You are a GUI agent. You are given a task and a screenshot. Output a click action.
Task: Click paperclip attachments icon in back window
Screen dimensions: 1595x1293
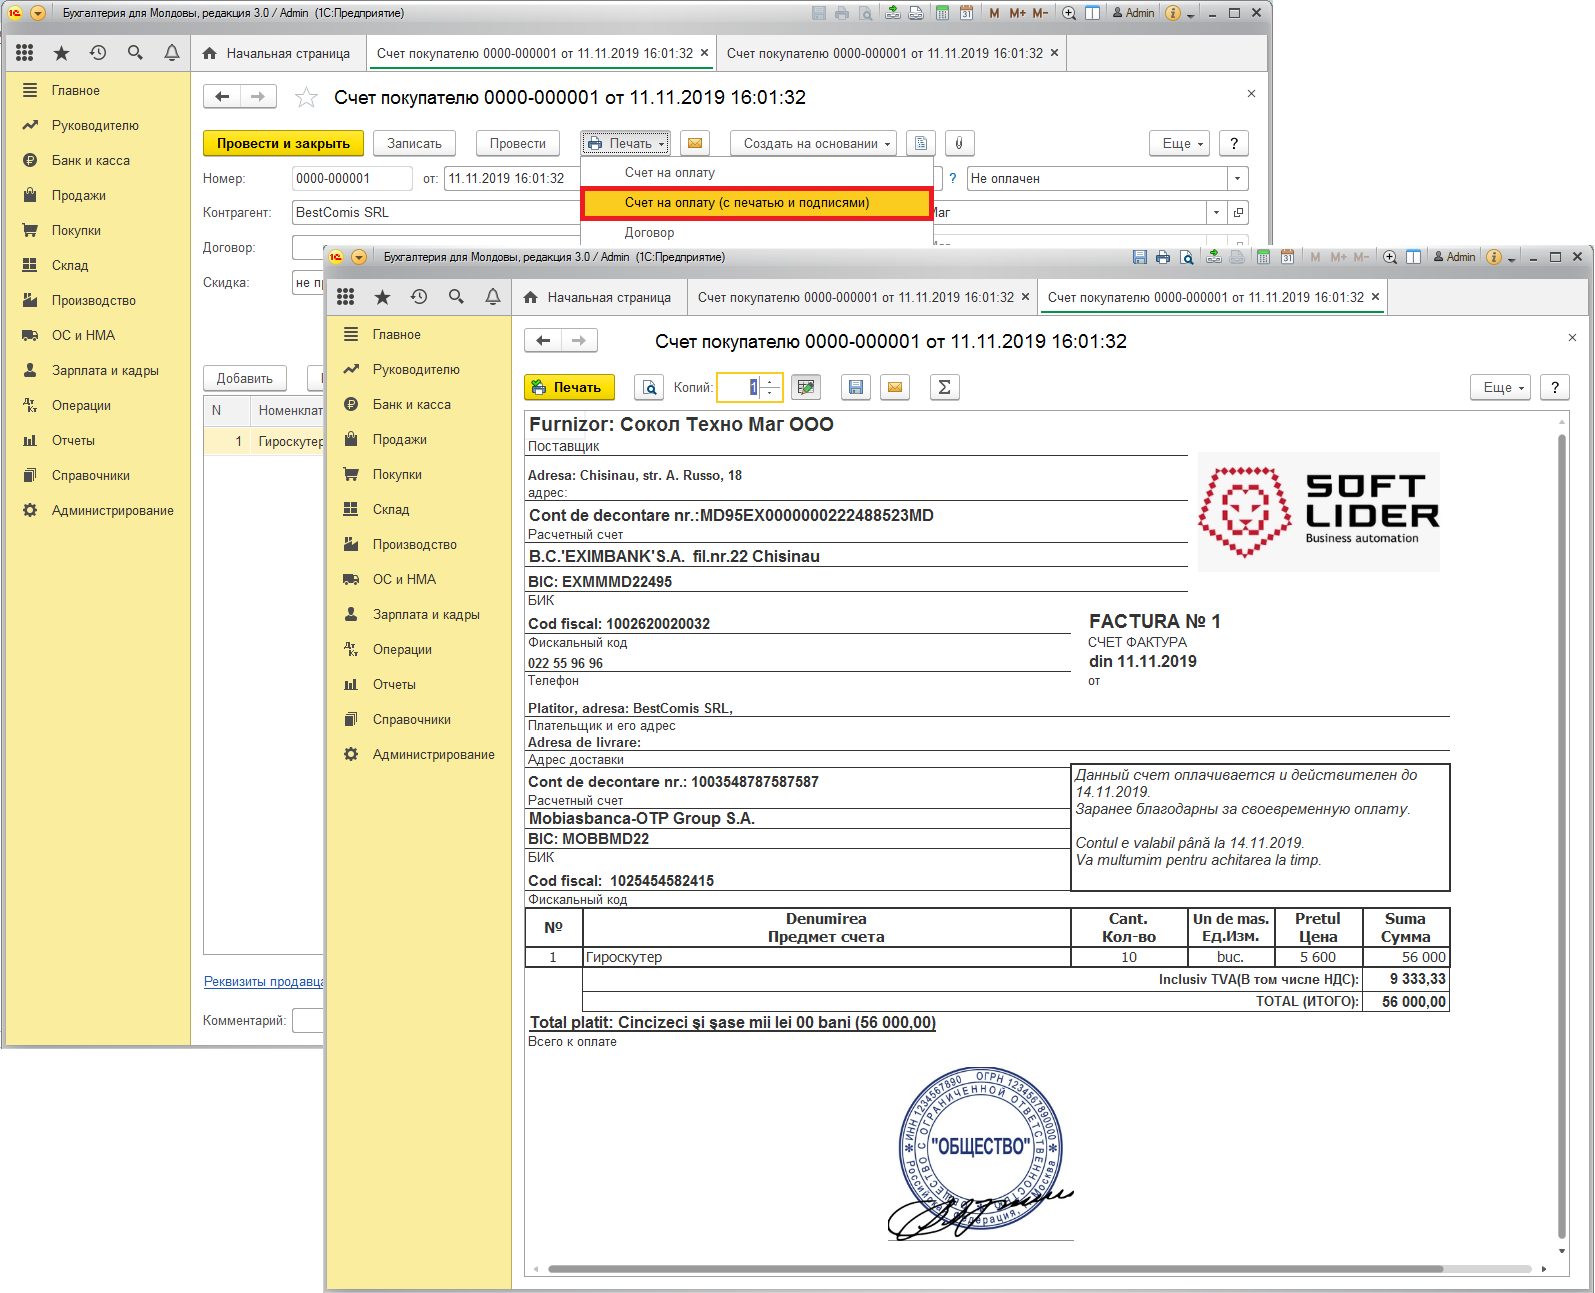tap(959, 143)
